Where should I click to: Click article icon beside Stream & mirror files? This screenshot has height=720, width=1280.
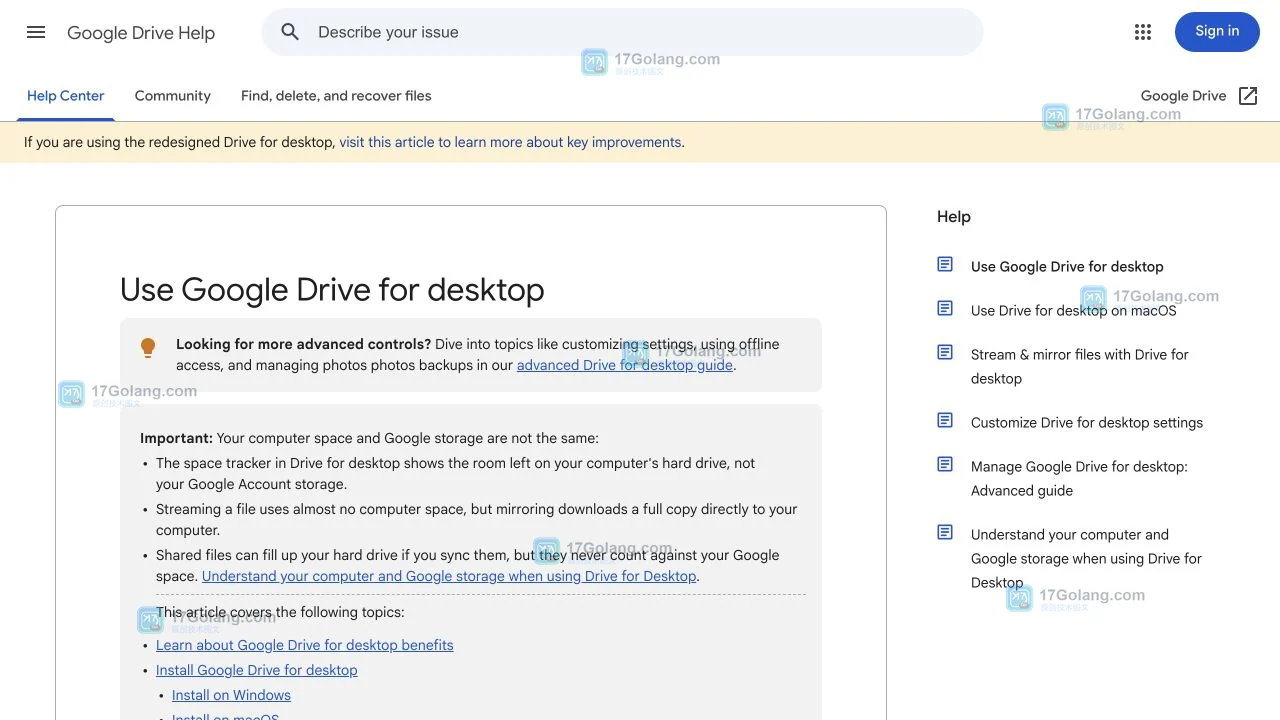(945, 352)
